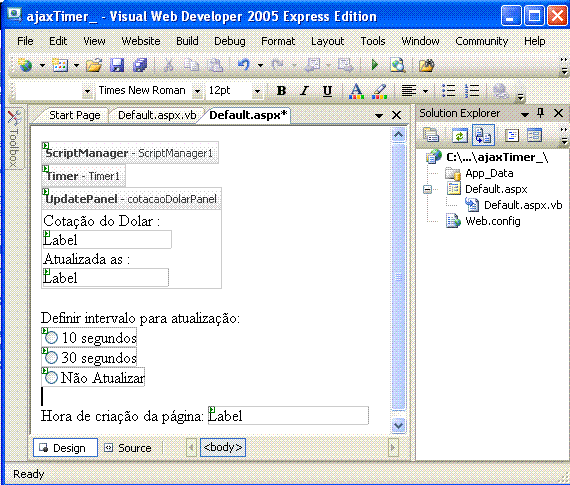Apply italic formatting

click(x=304, y=91)
